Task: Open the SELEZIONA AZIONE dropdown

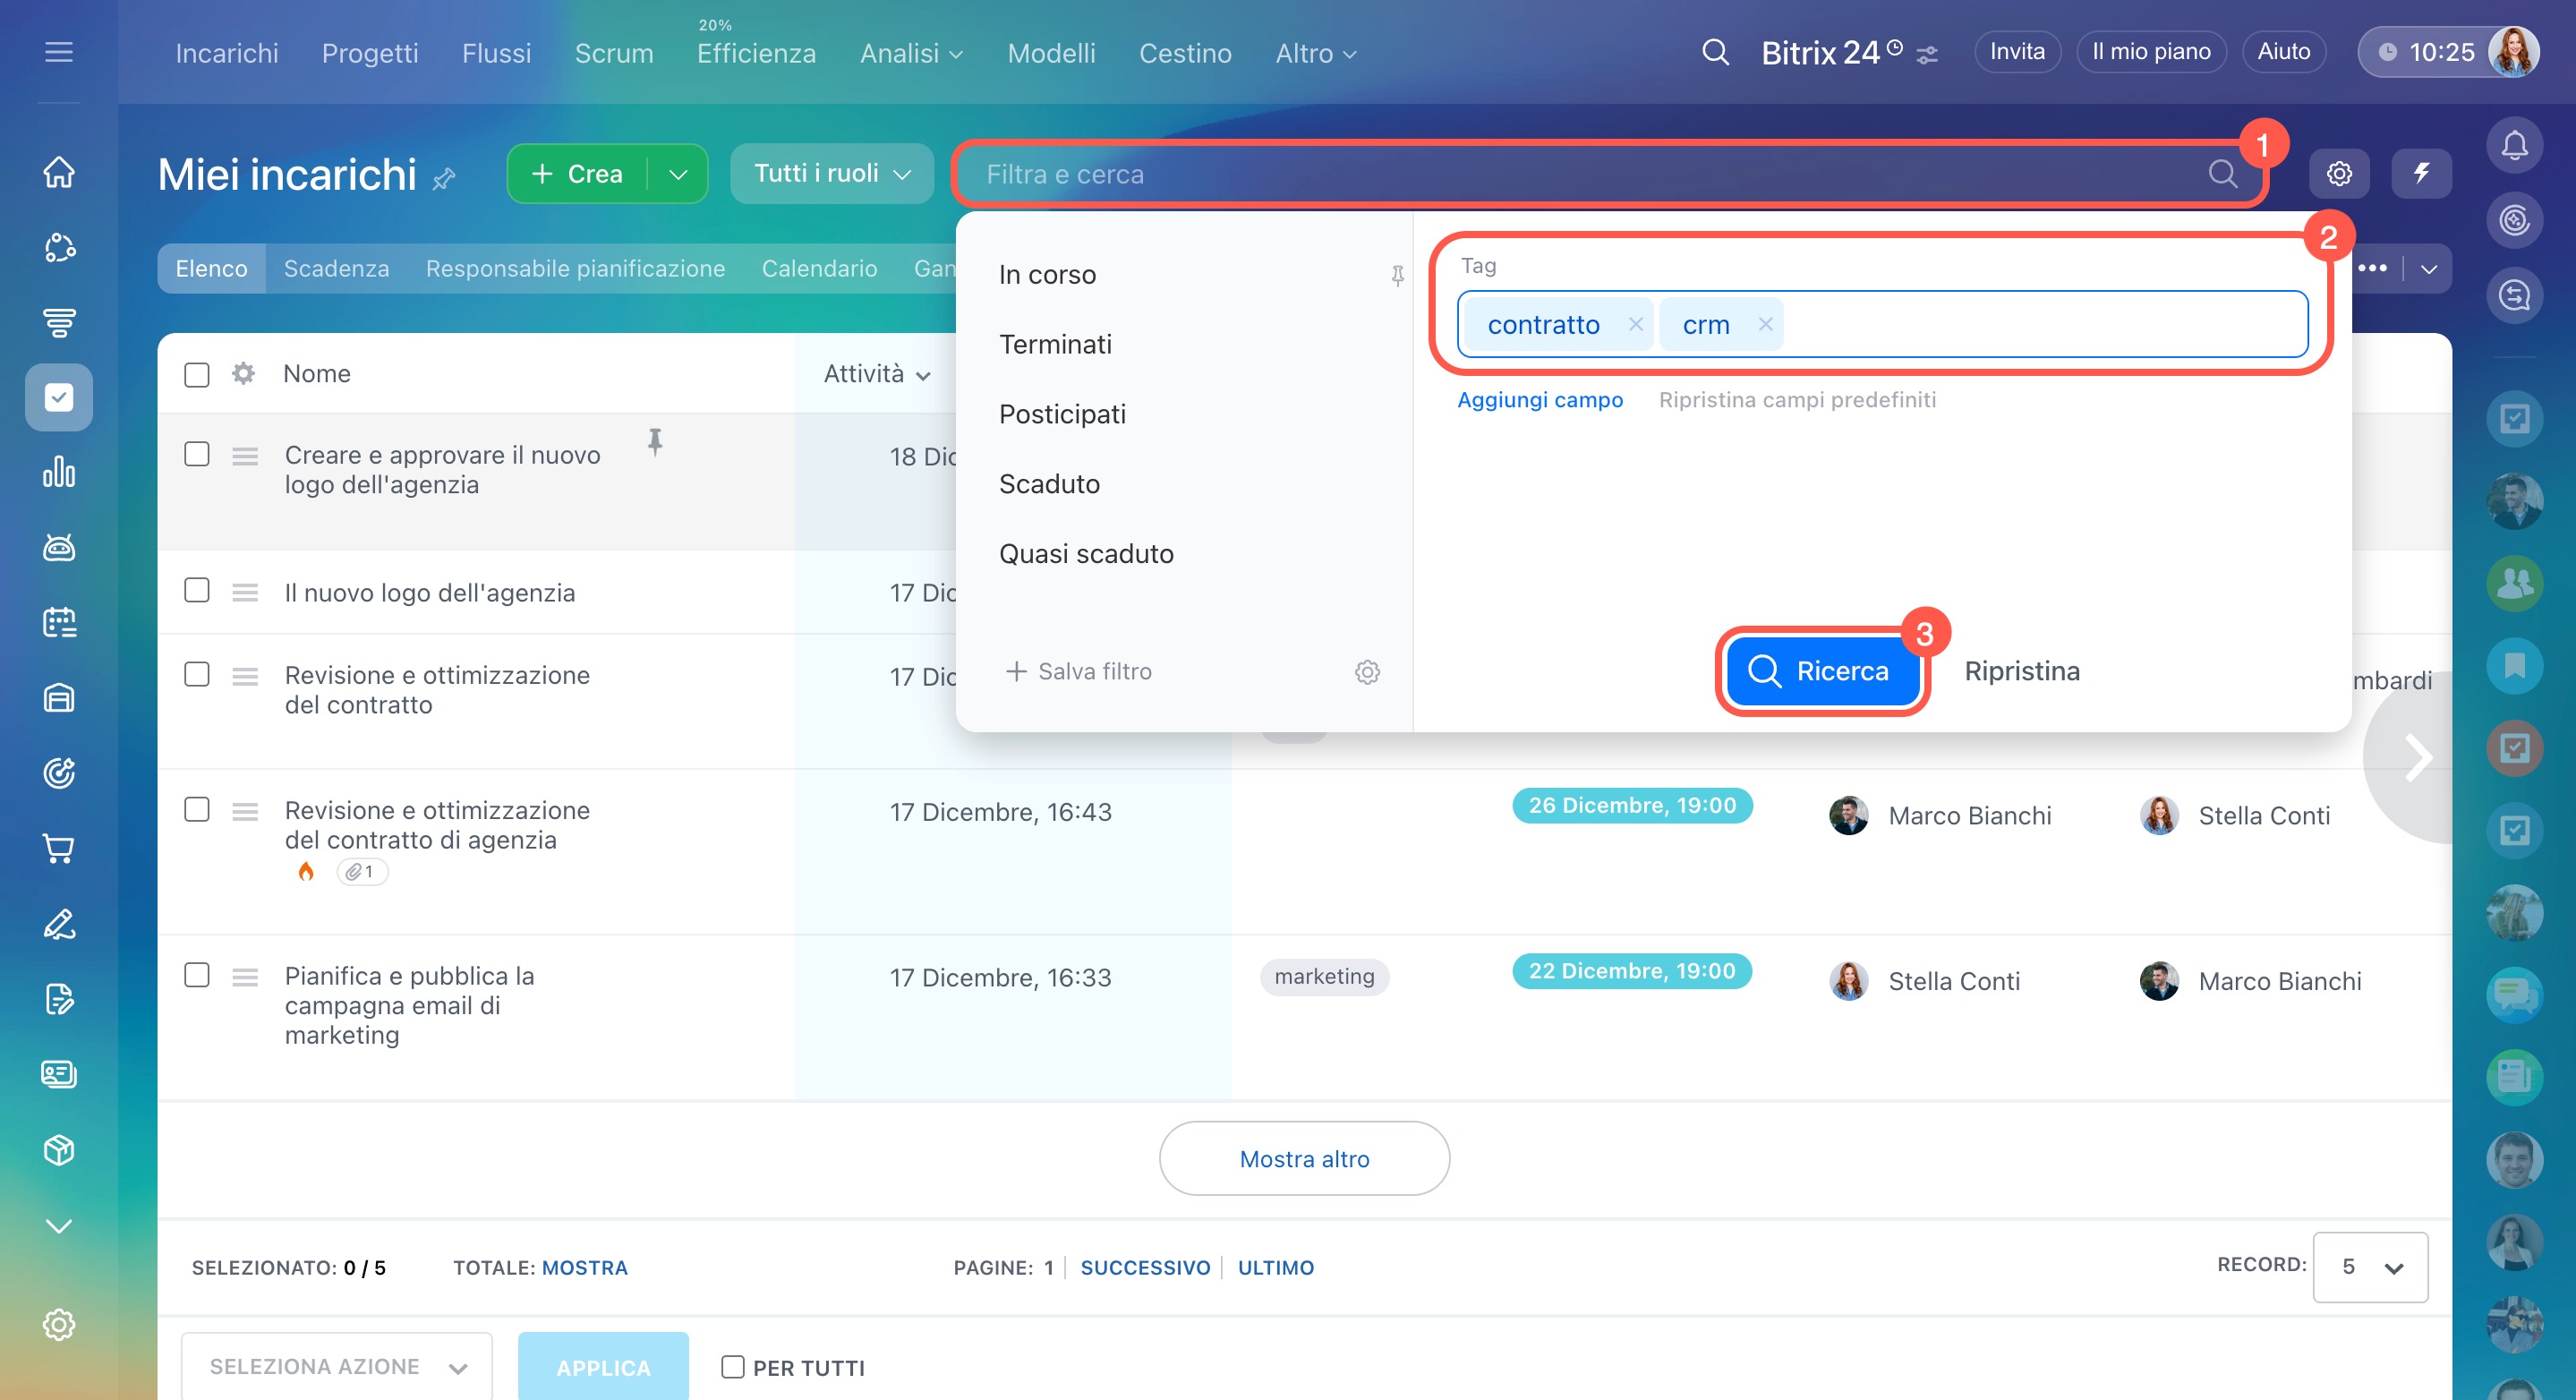Action: pos(336,1366)
